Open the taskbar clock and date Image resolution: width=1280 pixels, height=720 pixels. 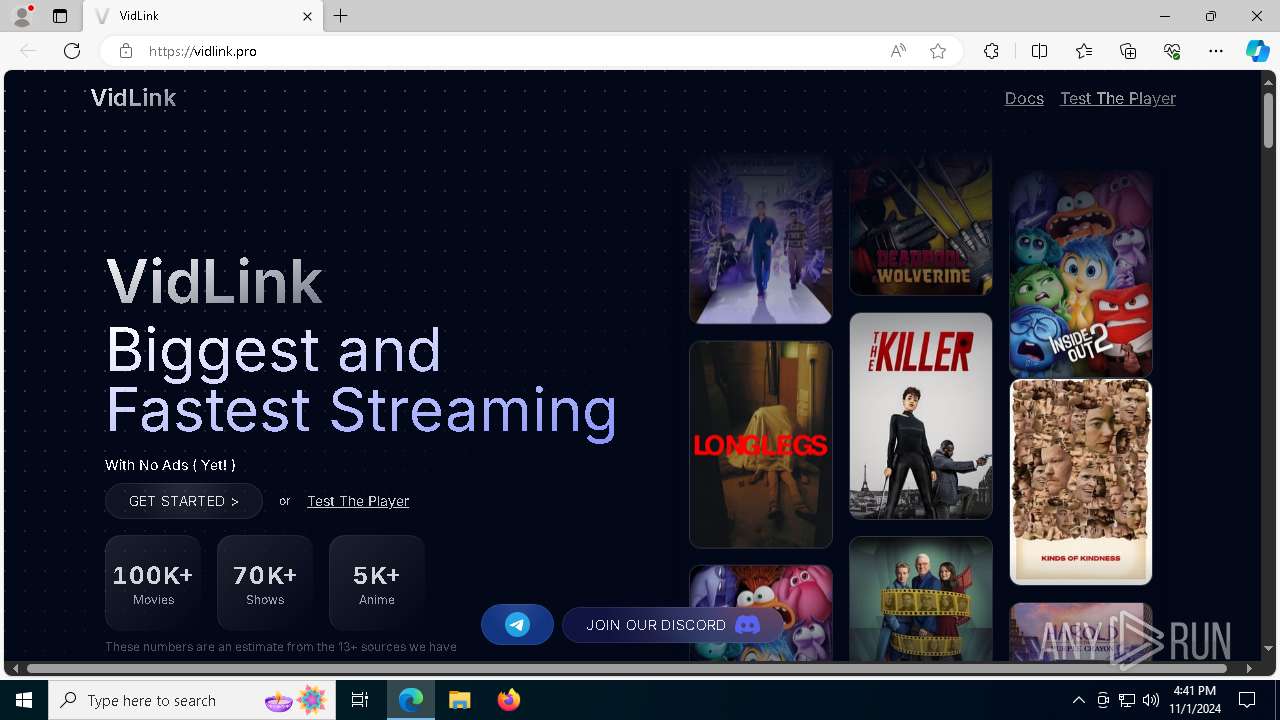(x=1194, y=700)
